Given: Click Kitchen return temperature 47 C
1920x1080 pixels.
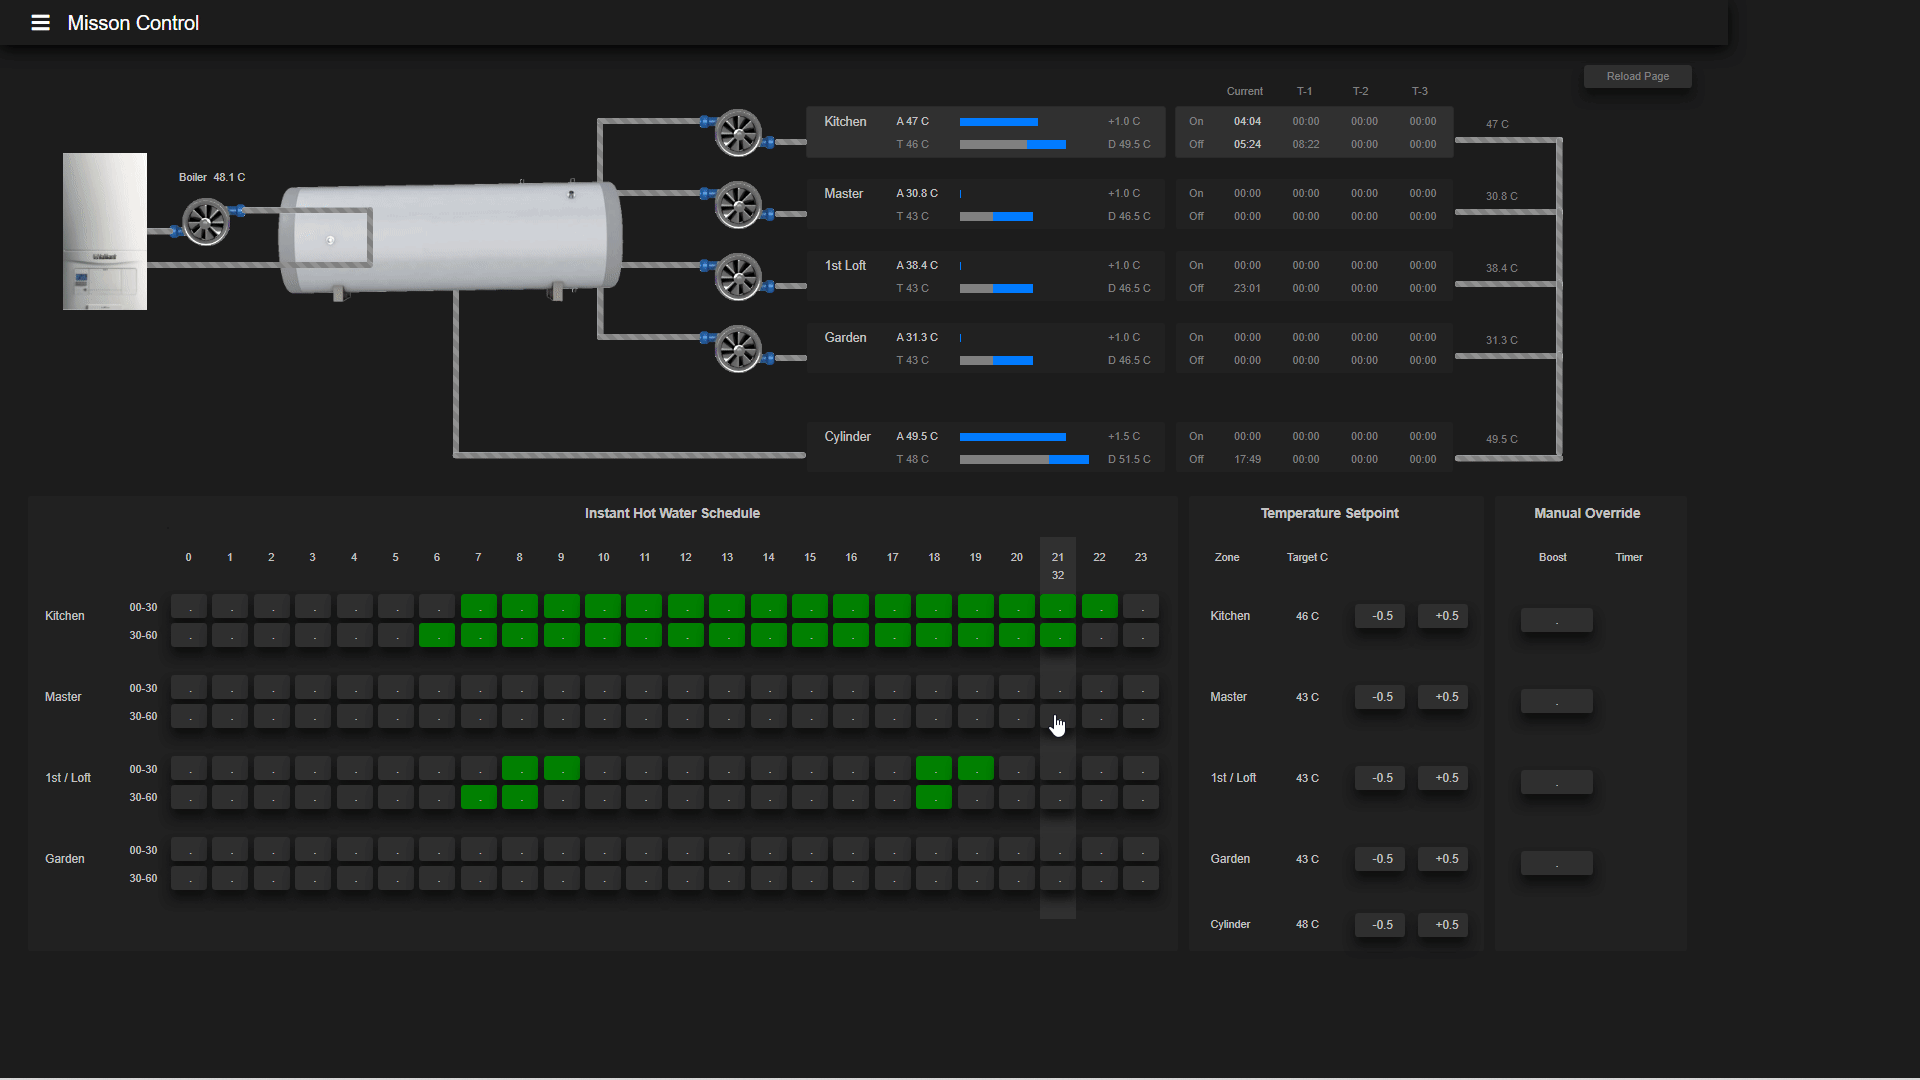Looking at the screenshot, I should (1497, 124).
